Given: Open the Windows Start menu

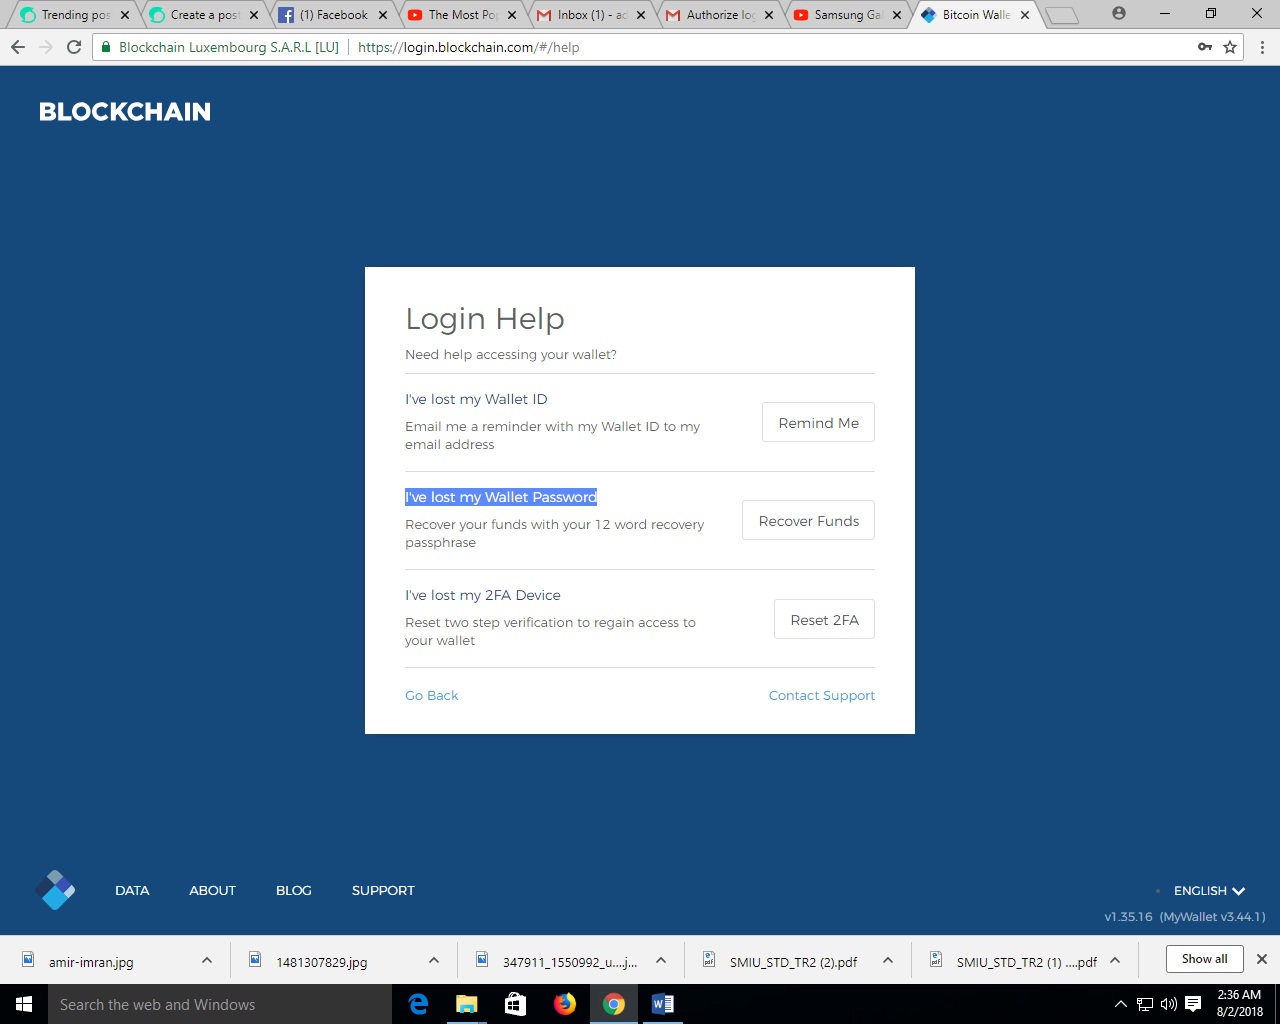Looking at the screenshot, I should 24,1004.
